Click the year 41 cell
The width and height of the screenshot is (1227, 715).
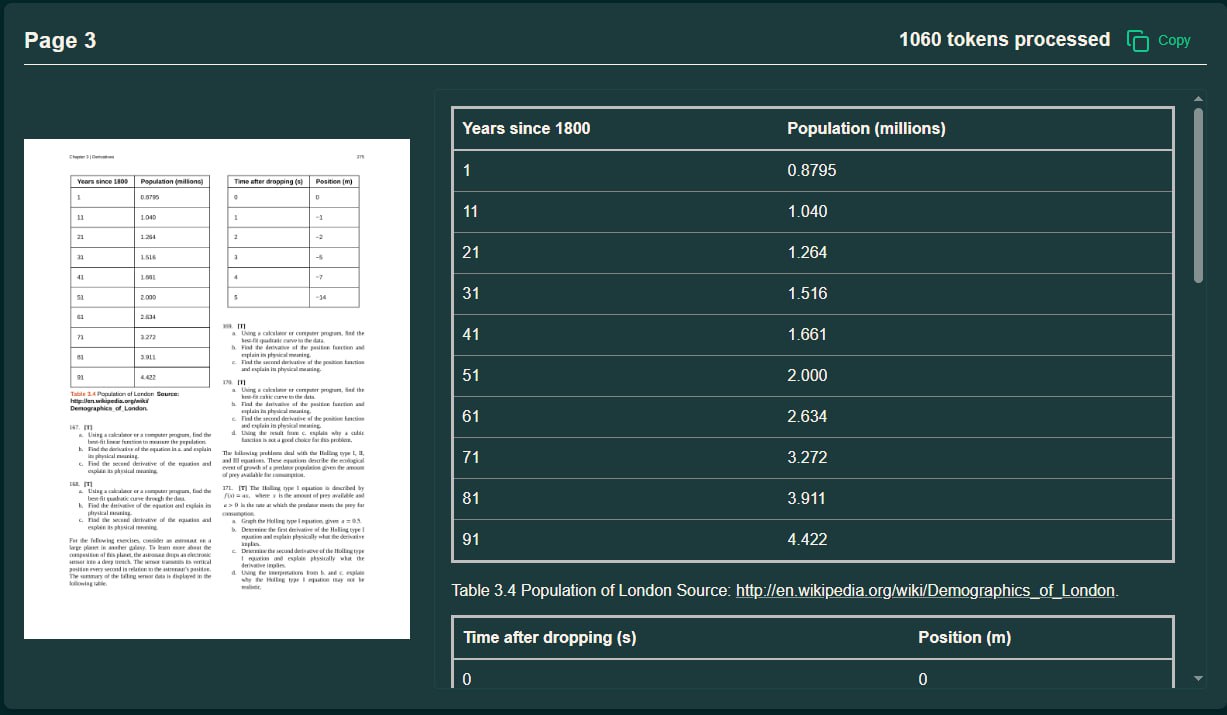[x=471, y=334]
